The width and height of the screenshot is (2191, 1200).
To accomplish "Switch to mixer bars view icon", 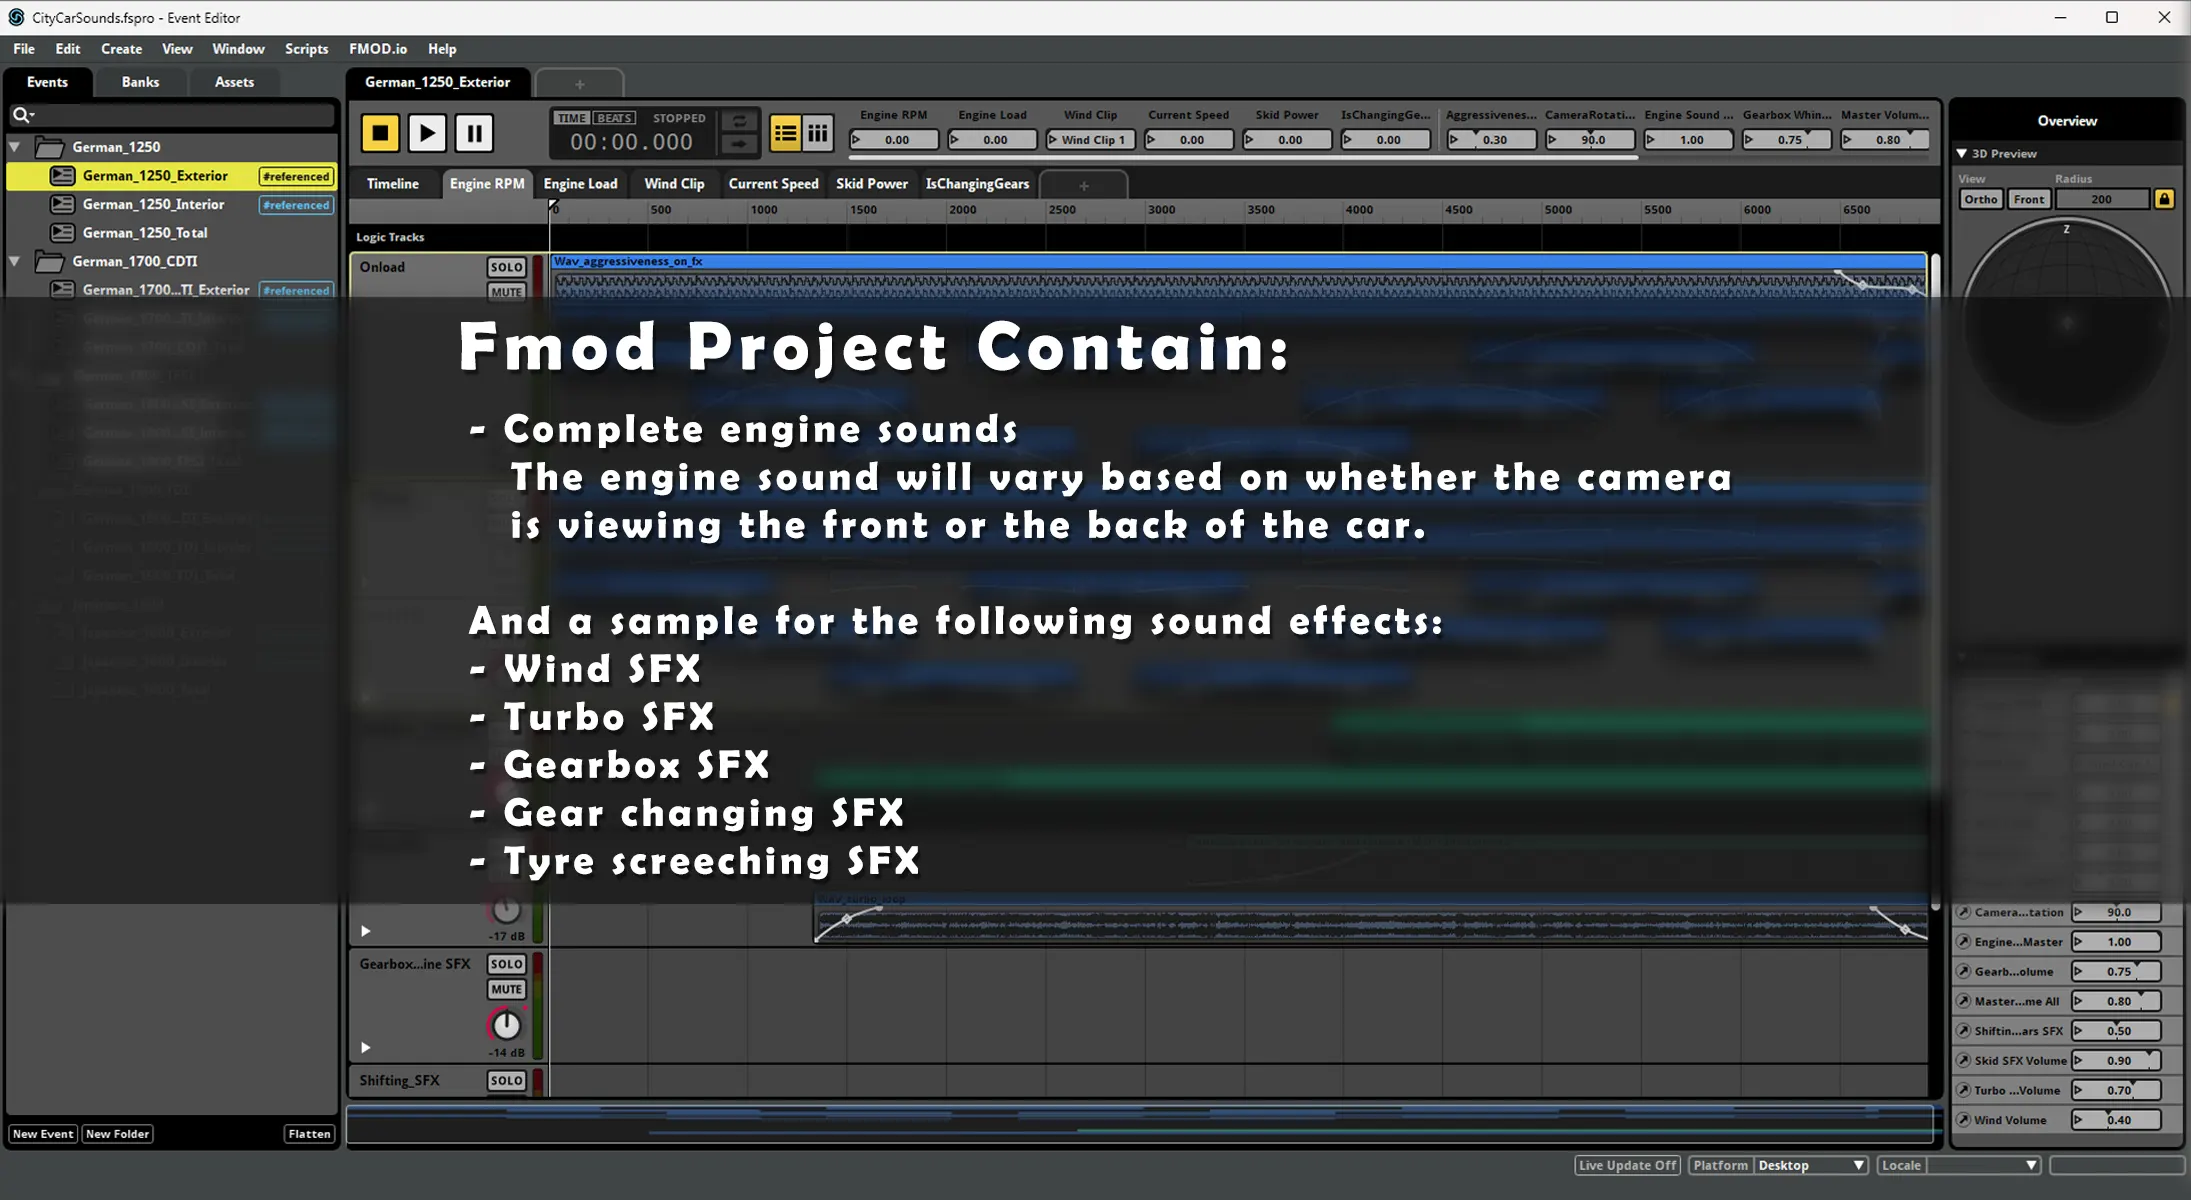I will (x=818, y=133).
